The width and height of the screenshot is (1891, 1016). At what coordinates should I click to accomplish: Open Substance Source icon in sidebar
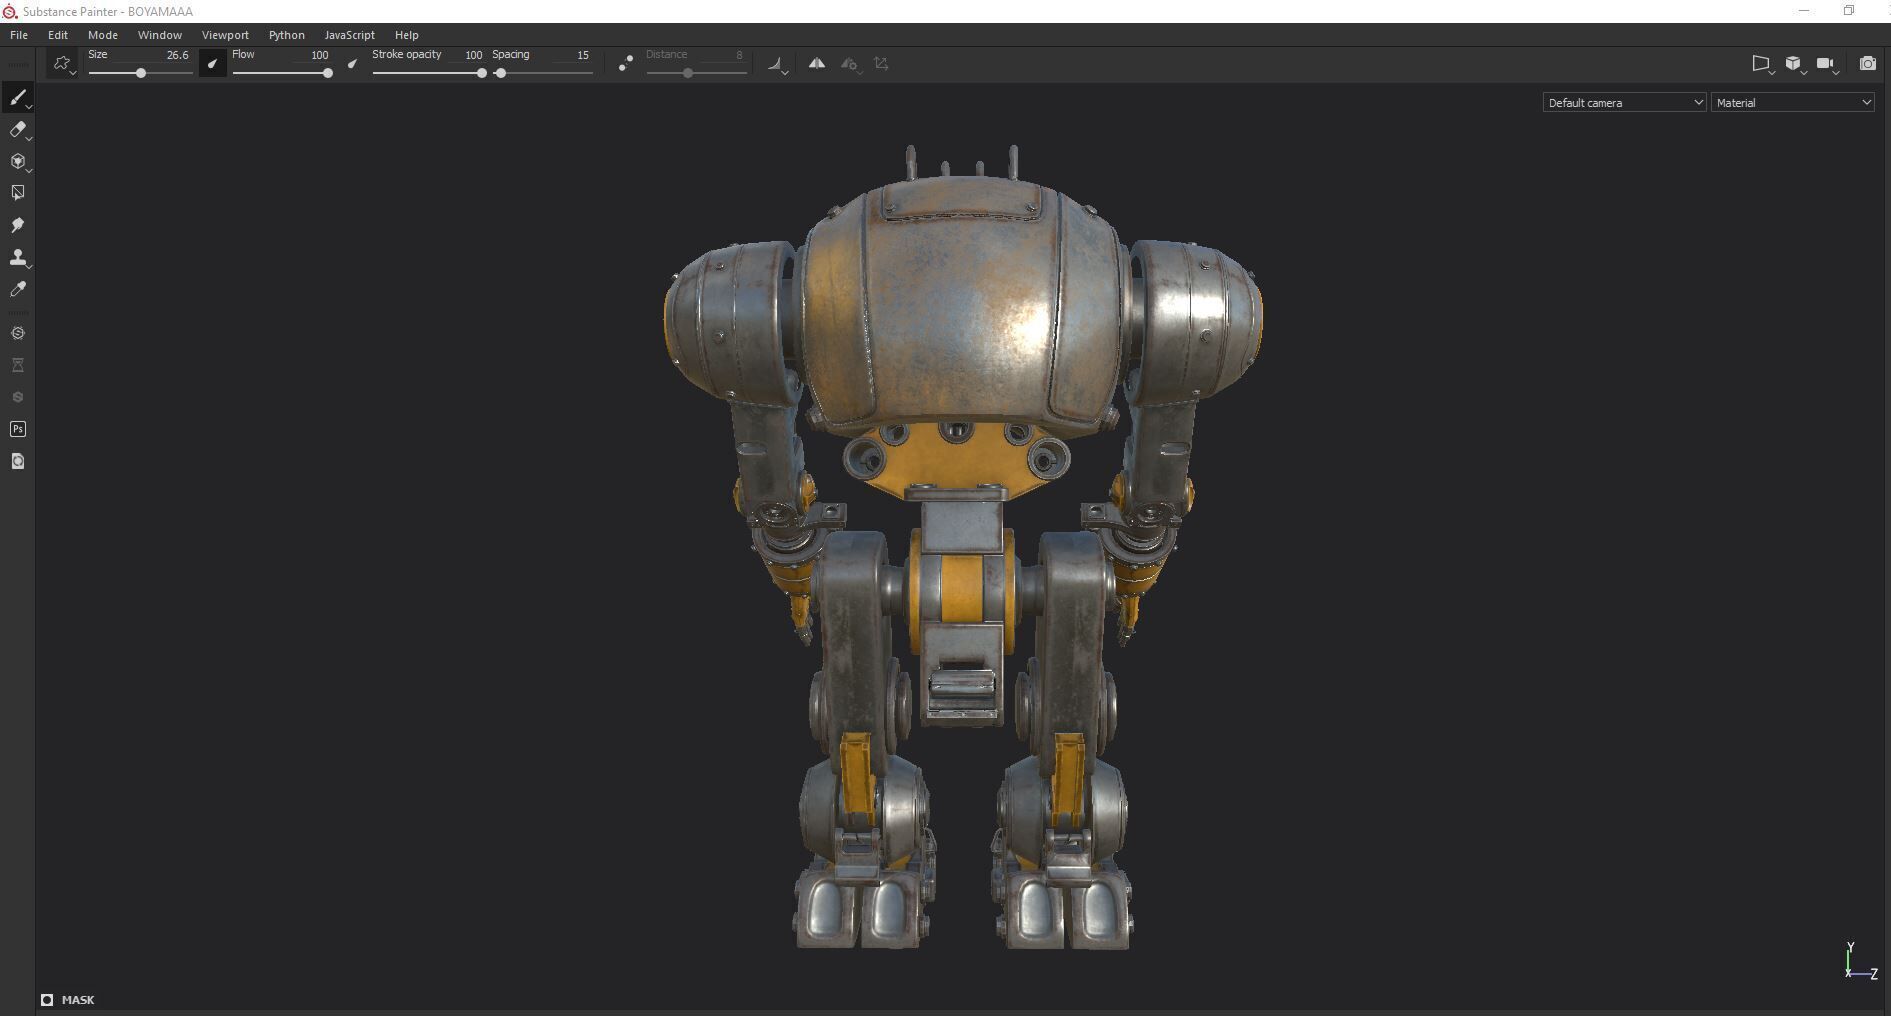click(x=17, y=333)
